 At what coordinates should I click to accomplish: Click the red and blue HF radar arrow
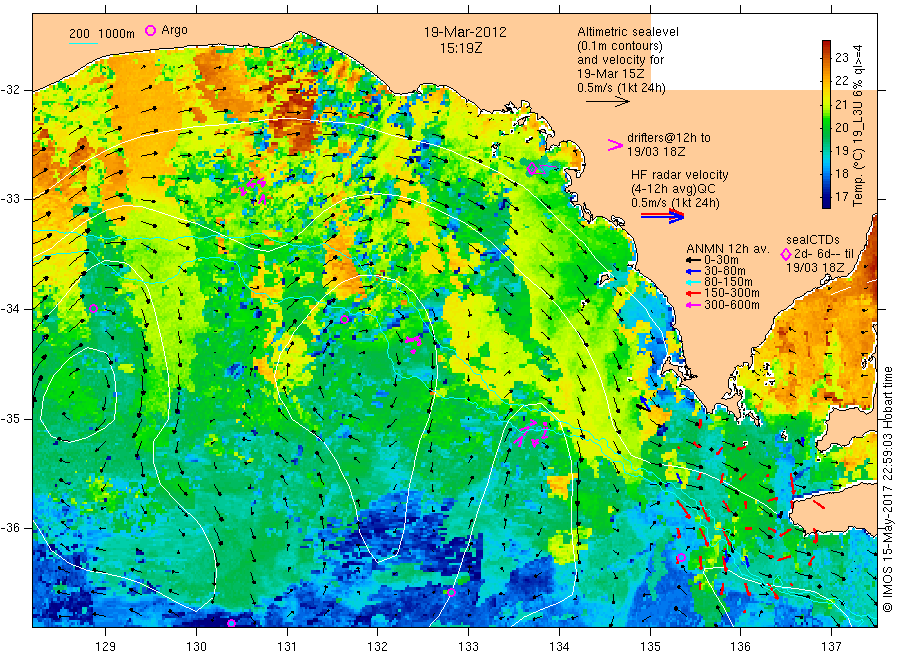pos(662,216)
